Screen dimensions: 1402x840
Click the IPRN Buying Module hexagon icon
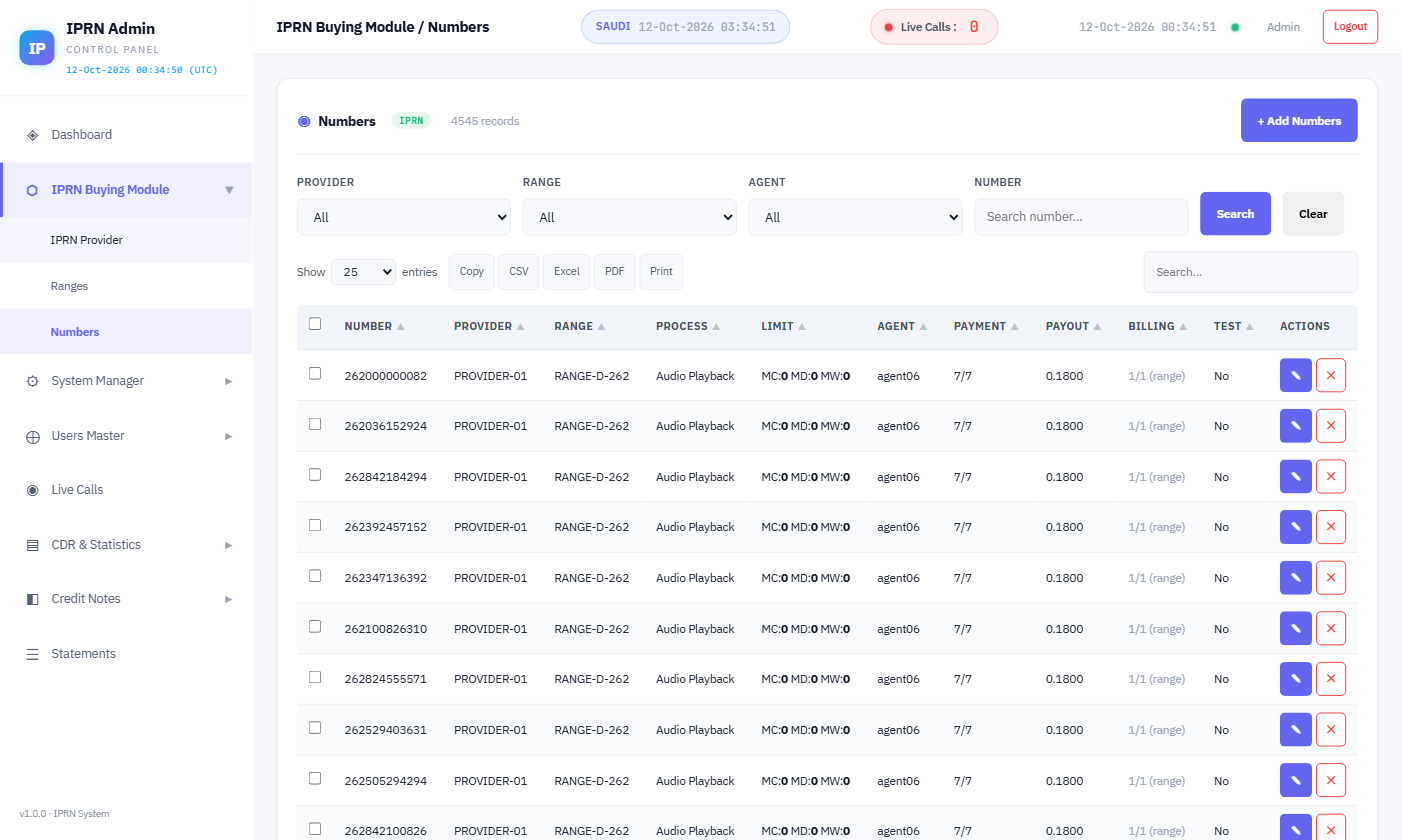click(32, 190)
